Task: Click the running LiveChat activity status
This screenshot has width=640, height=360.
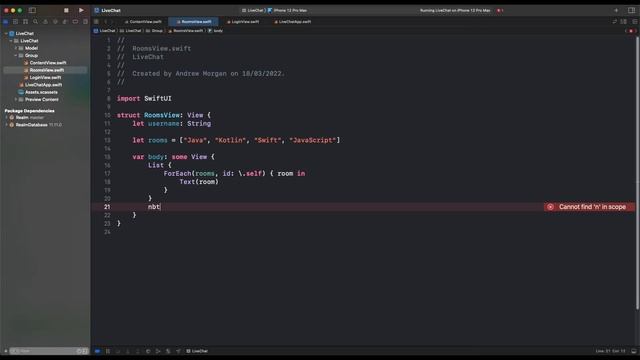Action: [455, 10]
